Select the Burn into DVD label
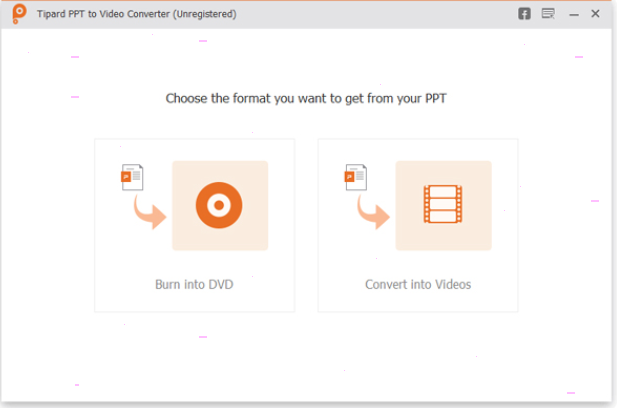 pyautogui.click(x=194, y=284)
